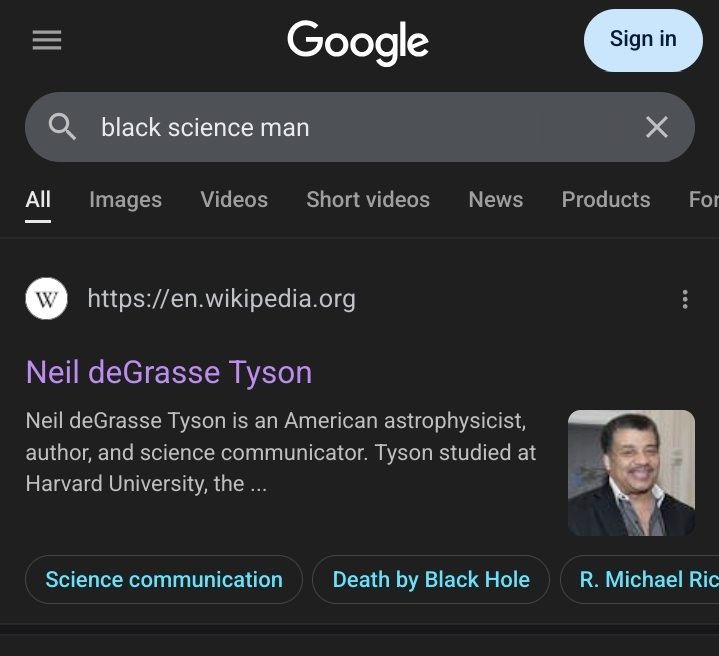Select the Science communication chip
The height and width of the screenshot is (656, 719).
tap(164, 579)
